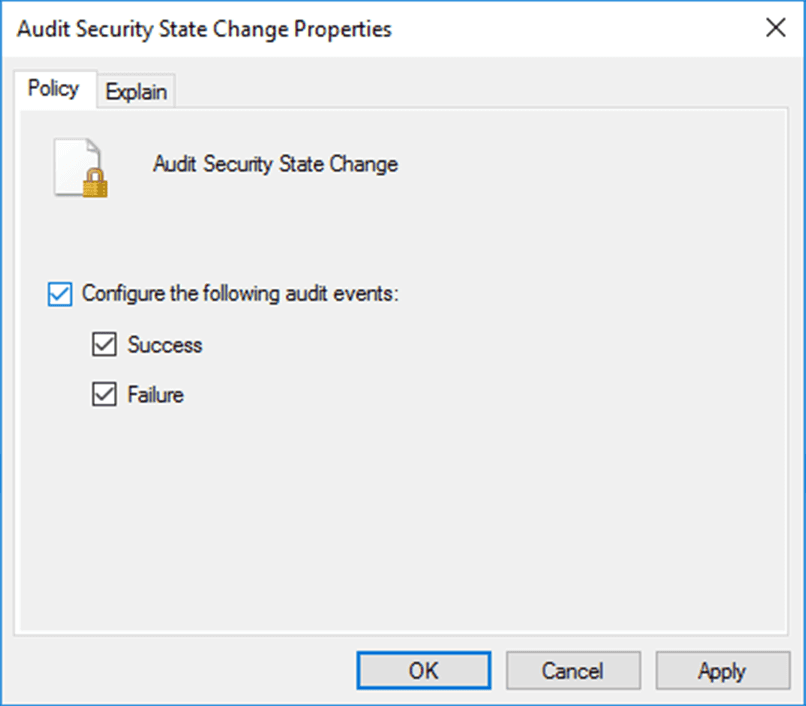Click the Cancel button
Screen dimensions: 806x706
(573, 670)
